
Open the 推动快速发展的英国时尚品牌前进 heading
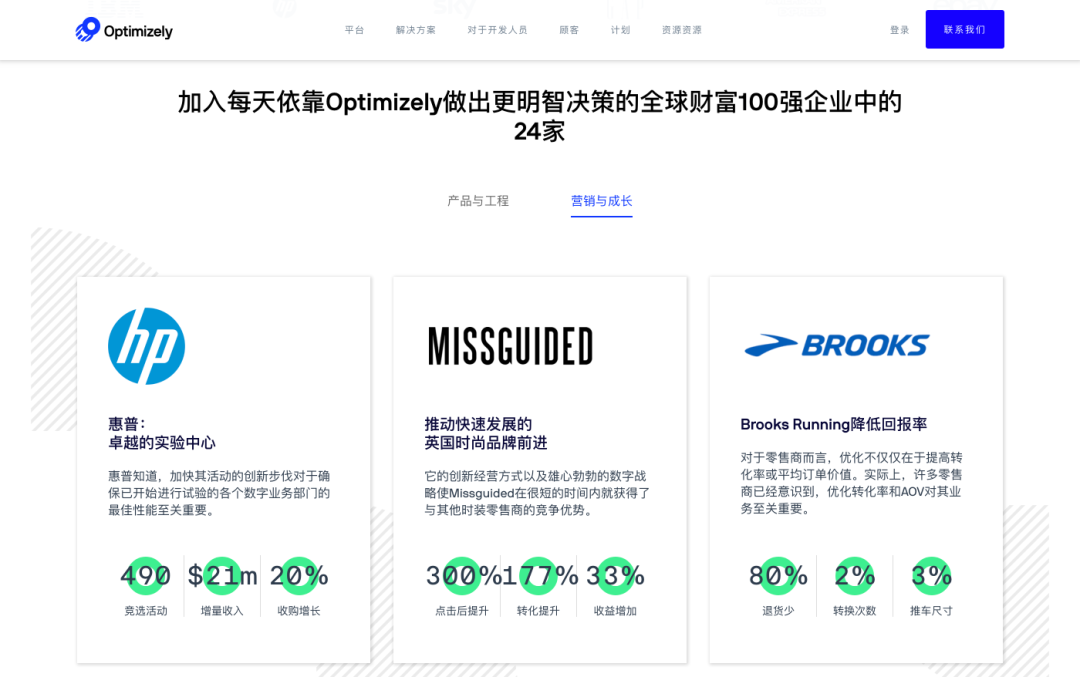pyautogui.click(x=486, y=433)
